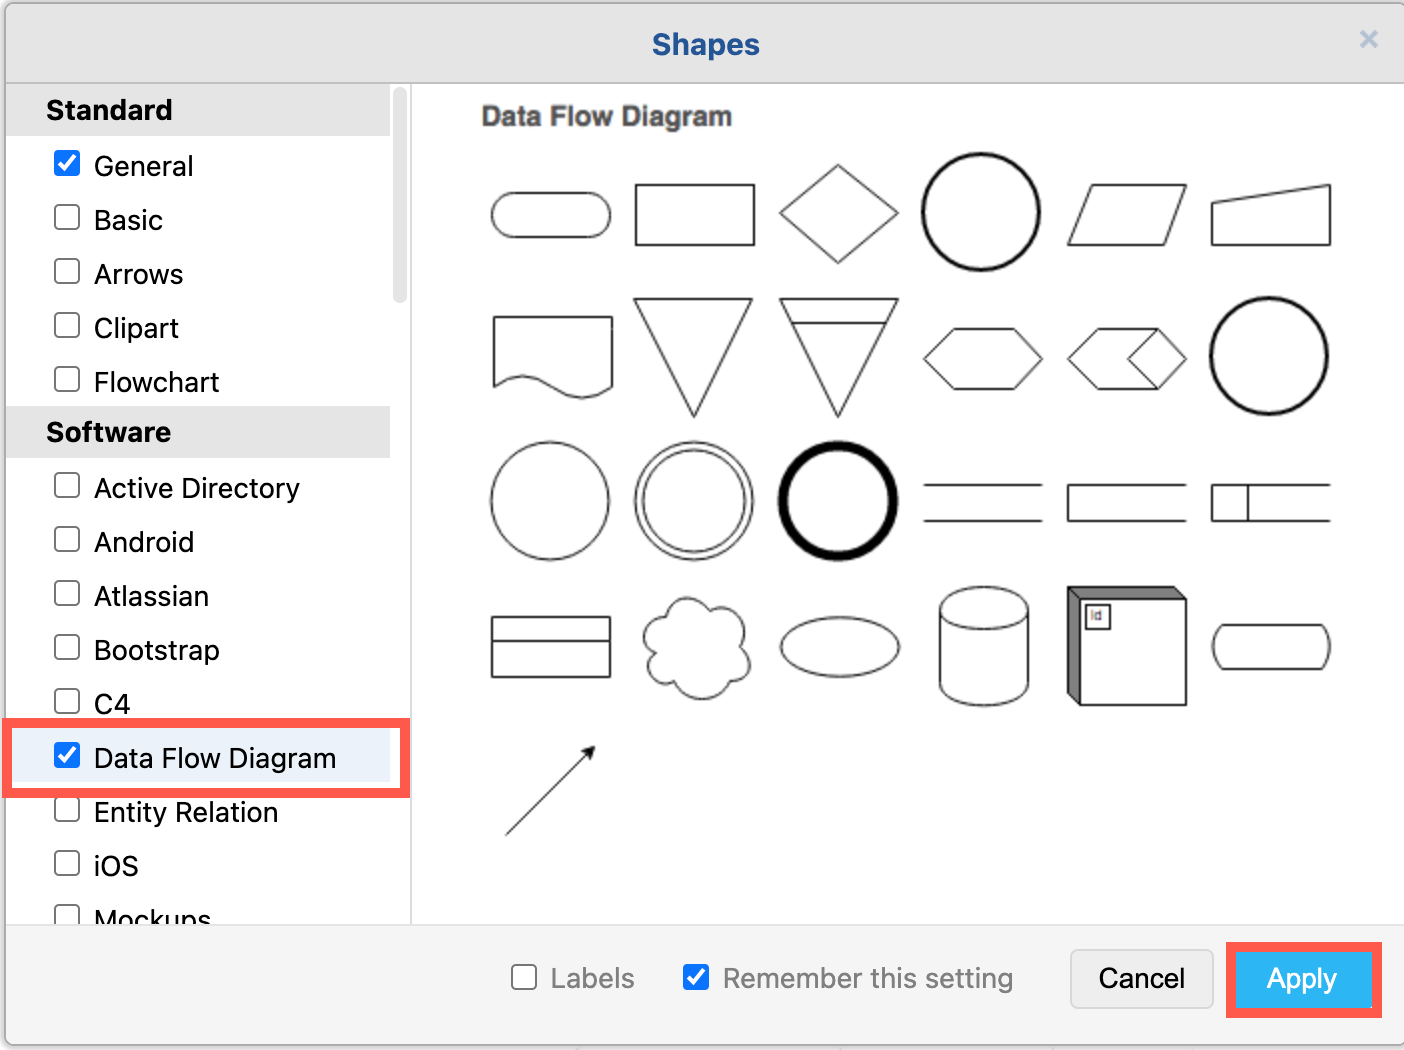Check the Entity Relation library
The image size is (1404, 1050).
tap(66, 809)
